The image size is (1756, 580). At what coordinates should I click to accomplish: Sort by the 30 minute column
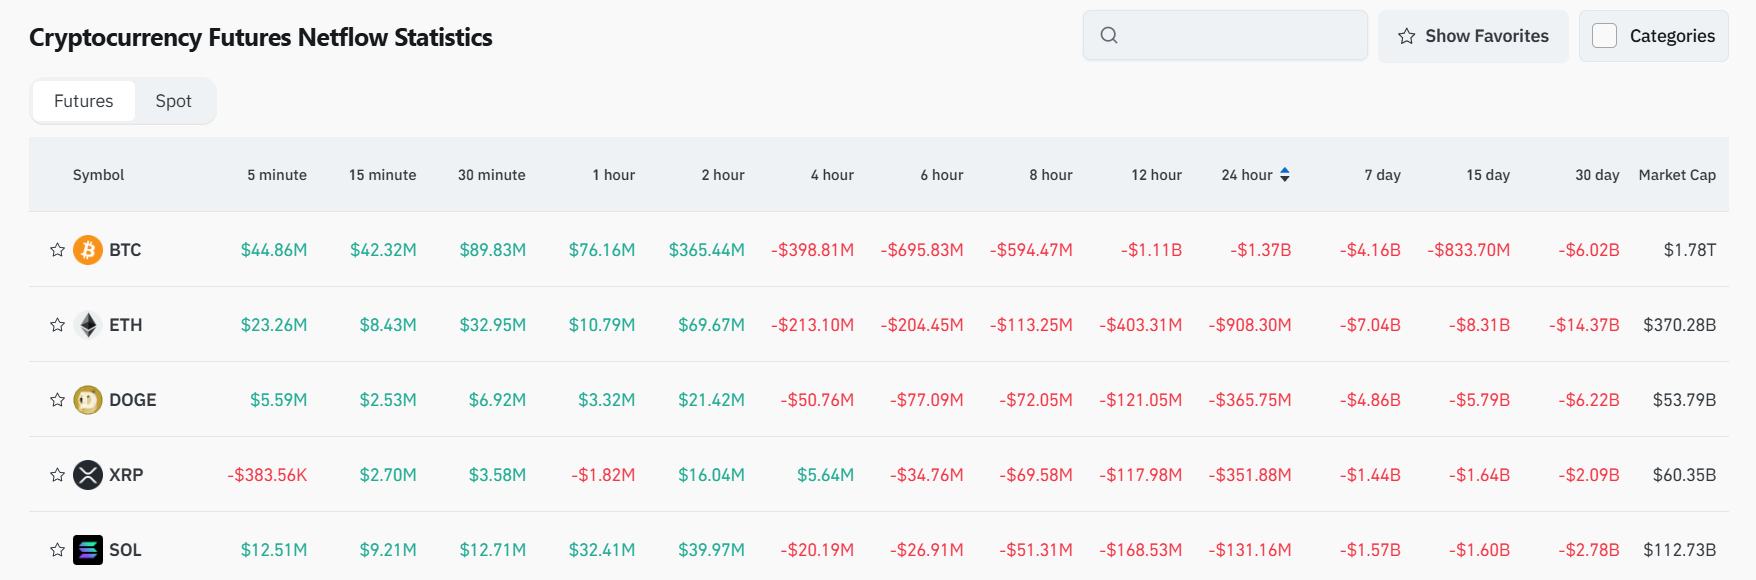click(491, 175)
